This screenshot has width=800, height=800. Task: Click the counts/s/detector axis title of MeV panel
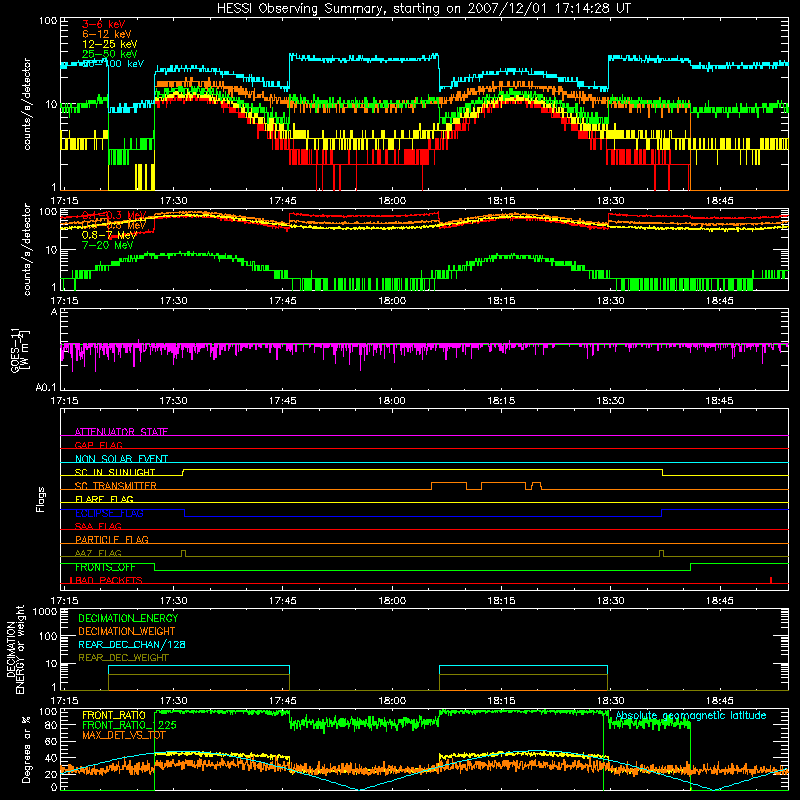click(x=27, y=249)
